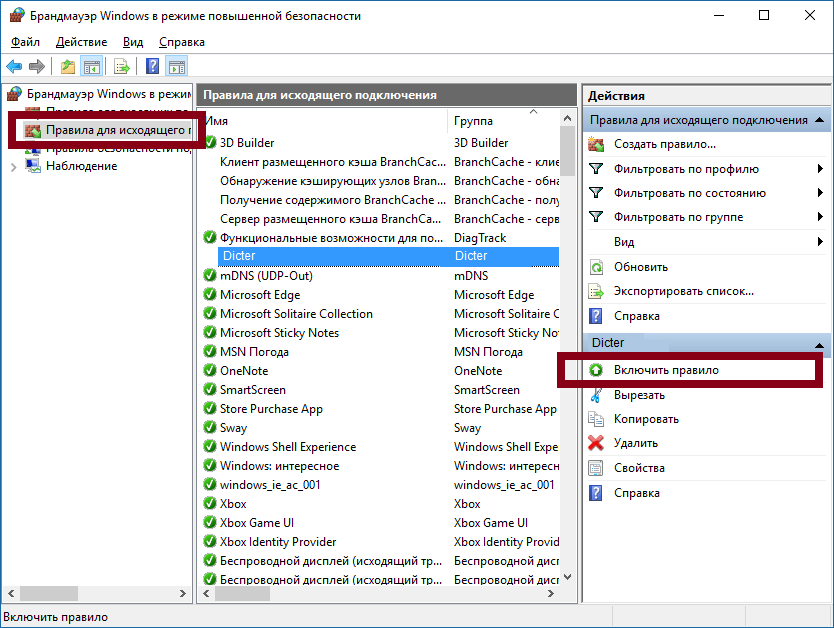This screenshot has width=834, height=628.
Task: Toggle the console tree with the toolbar button
Action: pos(91,67)
